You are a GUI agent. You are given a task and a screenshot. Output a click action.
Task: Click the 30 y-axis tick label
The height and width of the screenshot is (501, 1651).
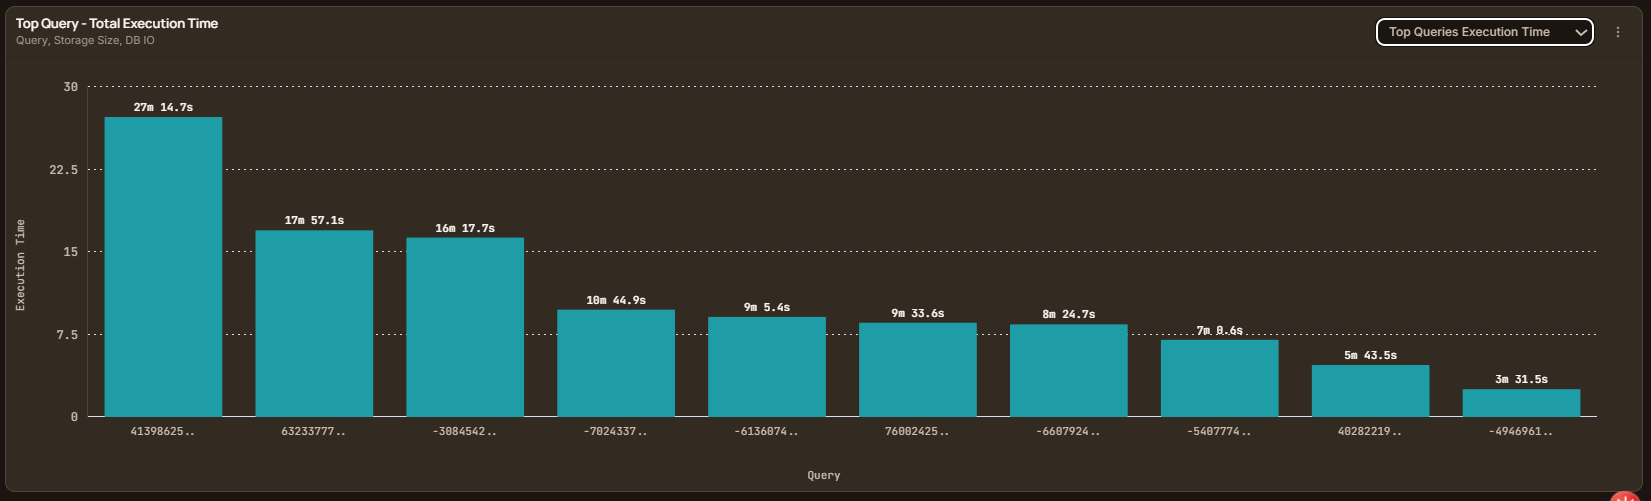point(70,87)
